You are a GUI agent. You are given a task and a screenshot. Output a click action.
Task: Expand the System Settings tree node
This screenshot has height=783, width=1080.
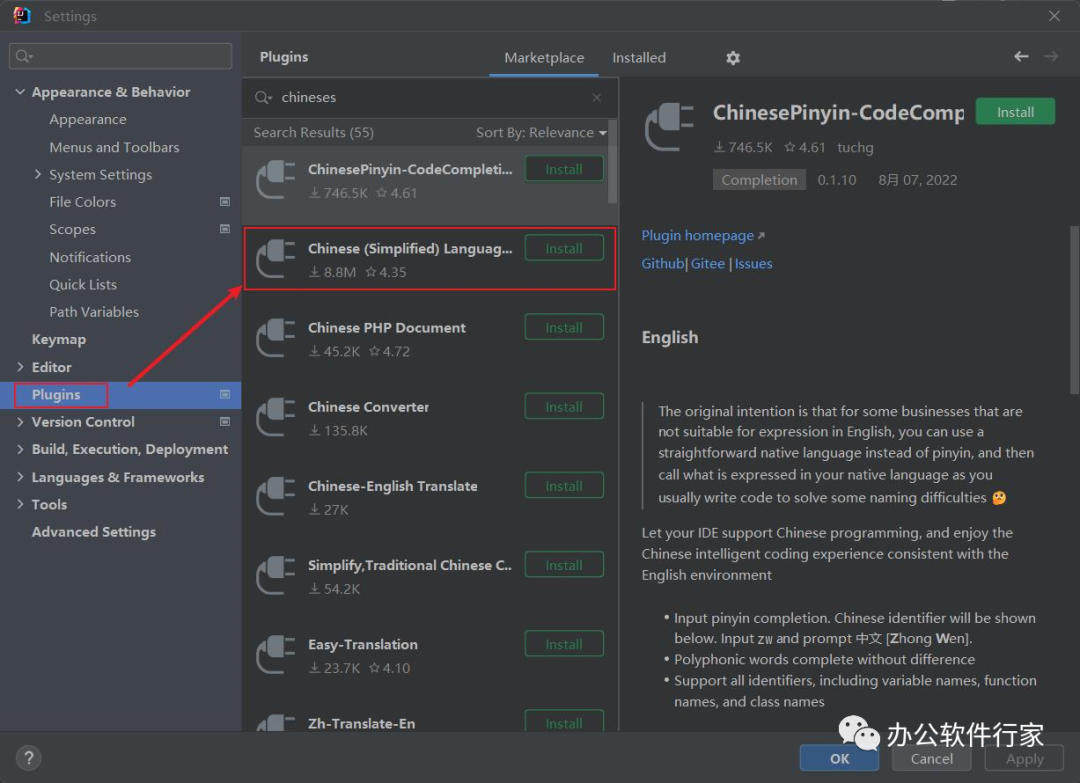click(38, 175)
